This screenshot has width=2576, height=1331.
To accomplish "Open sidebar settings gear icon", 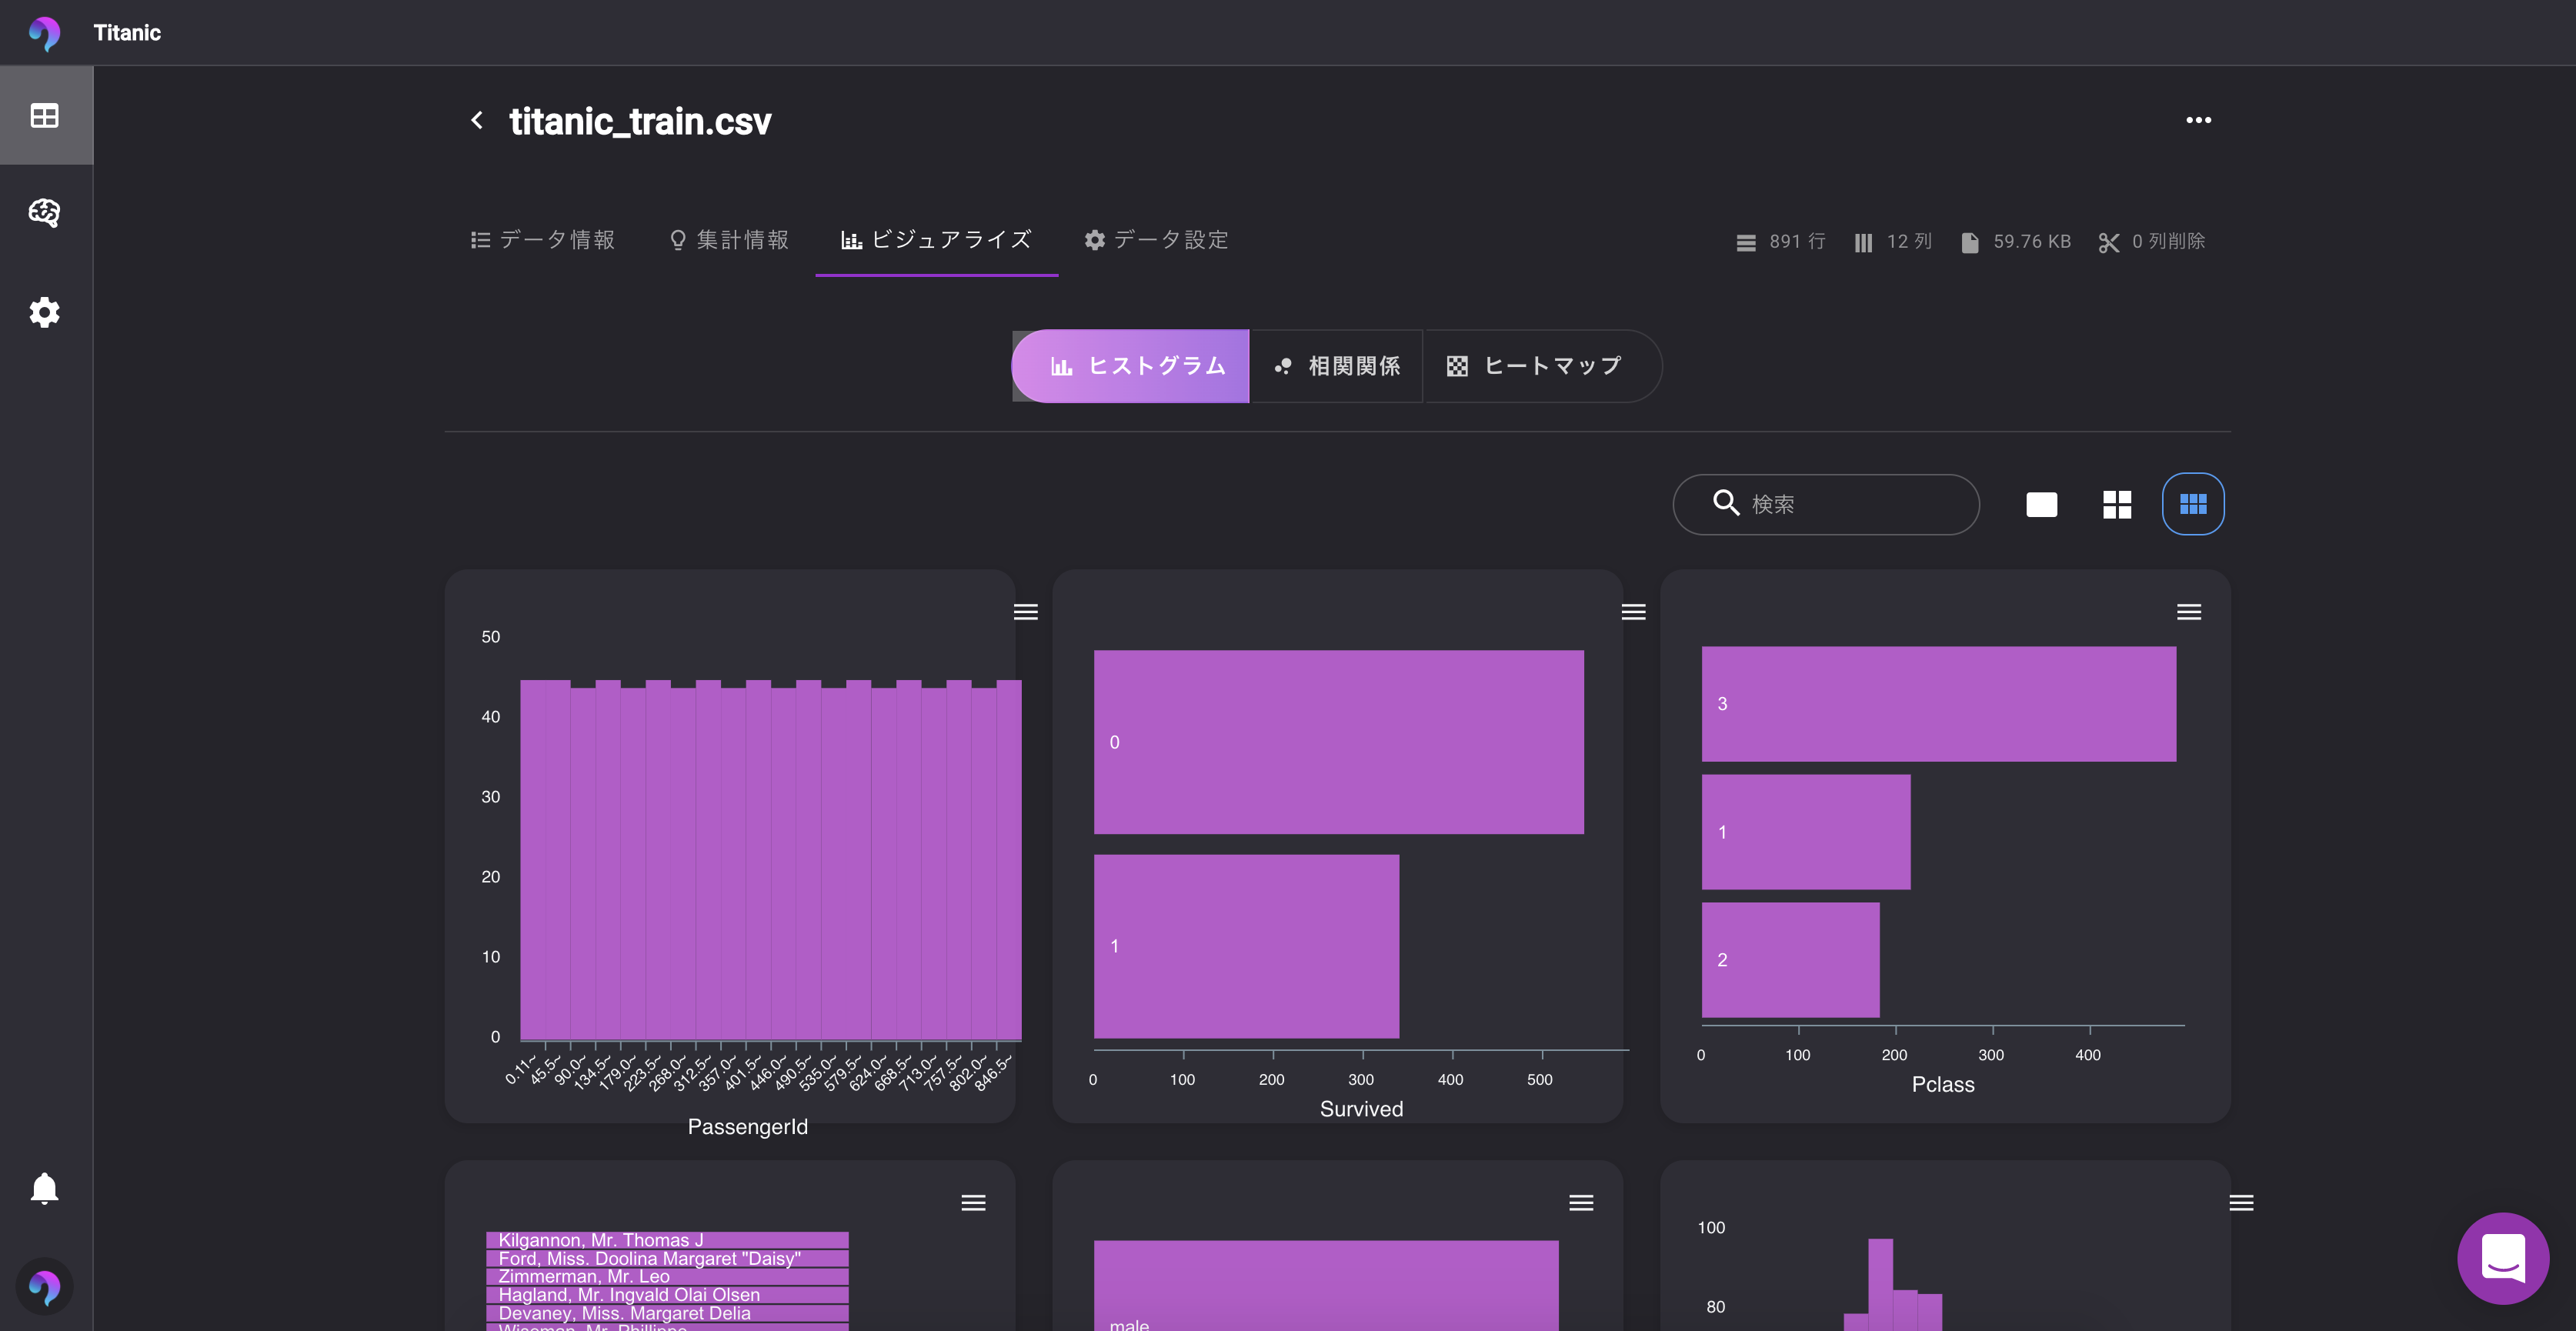I will [45, 312].
